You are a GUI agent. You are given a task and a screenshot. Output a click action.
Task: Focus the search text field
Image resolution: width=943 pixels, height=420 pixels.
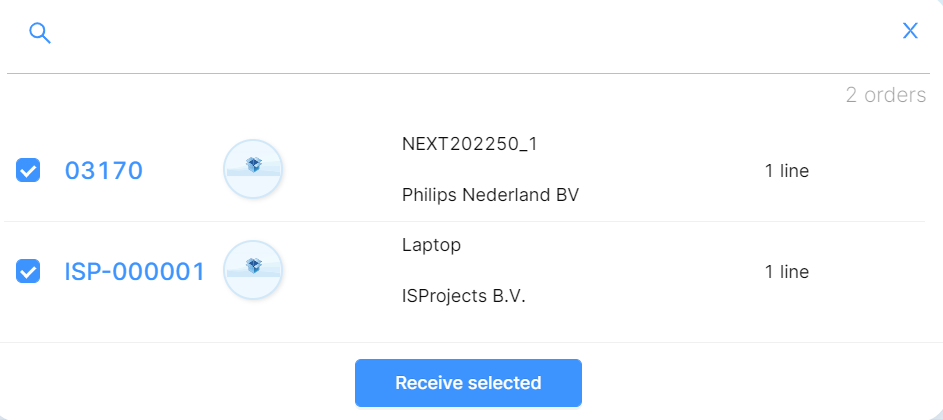[x=475, y=32]
